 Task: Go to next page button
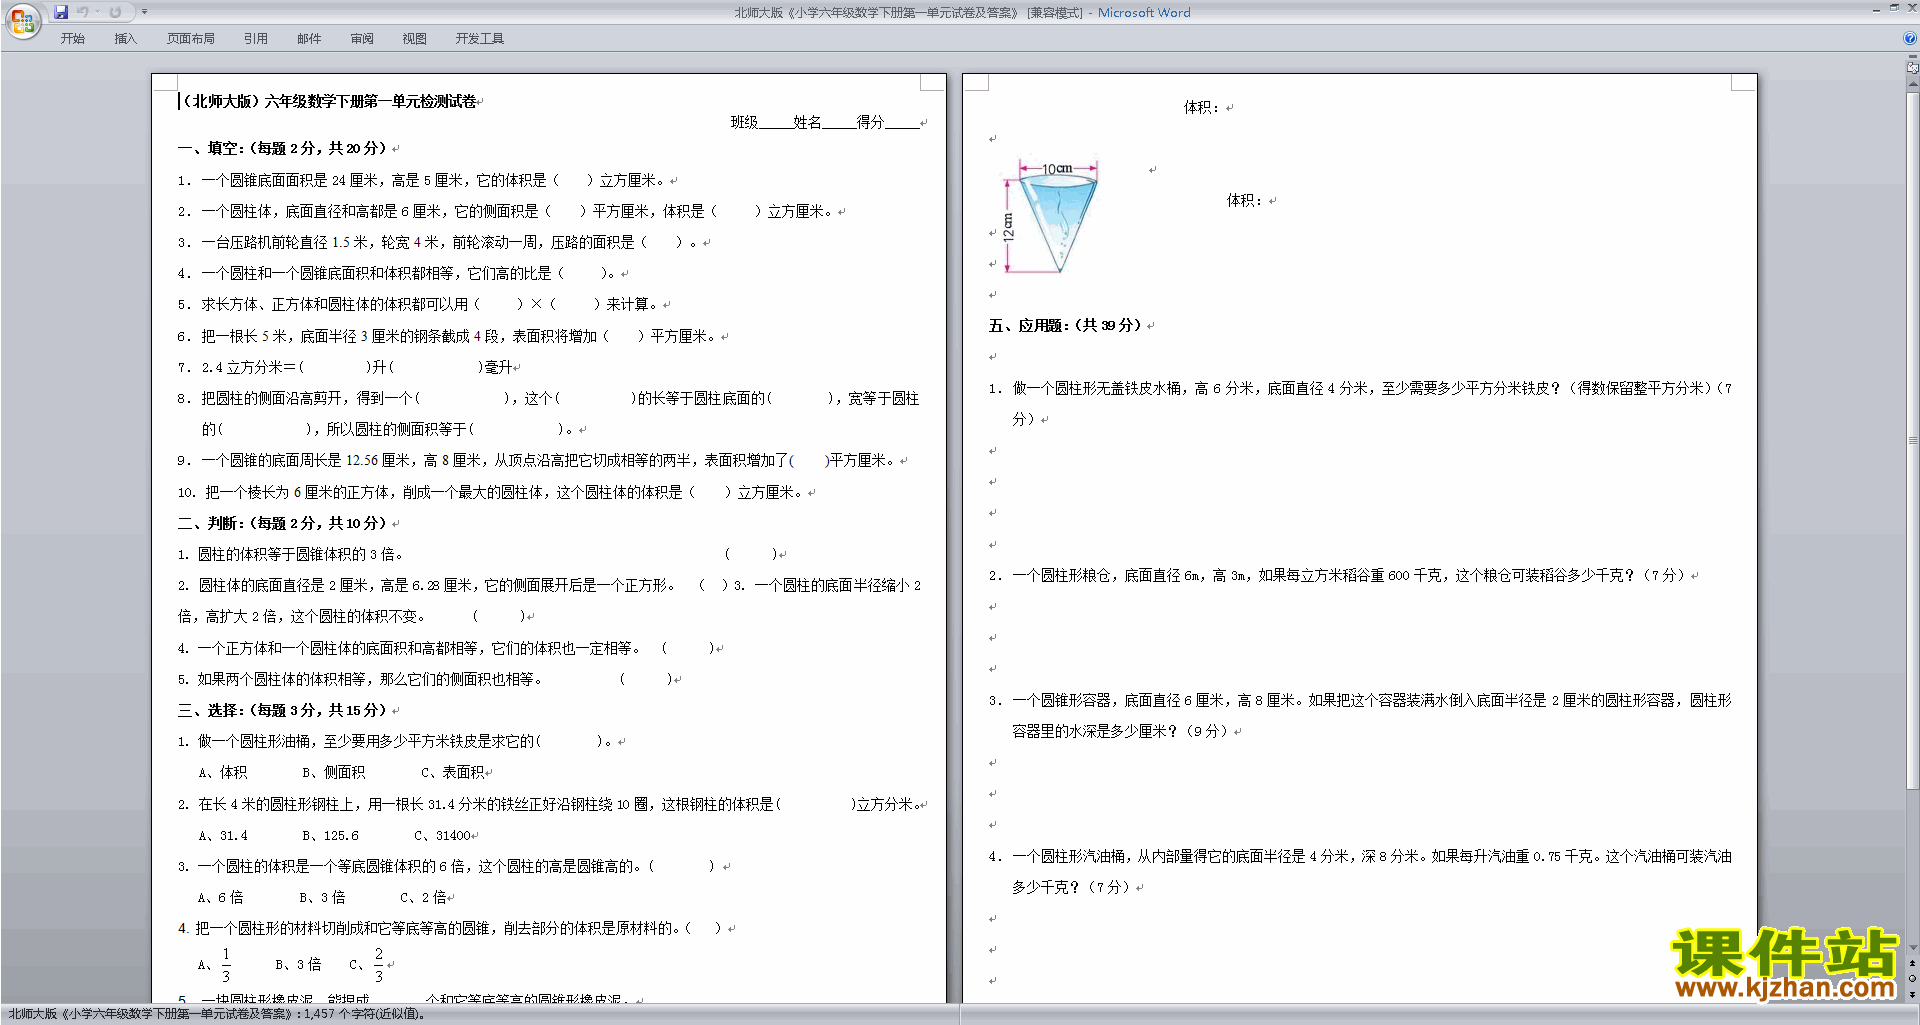(1912, 994)
